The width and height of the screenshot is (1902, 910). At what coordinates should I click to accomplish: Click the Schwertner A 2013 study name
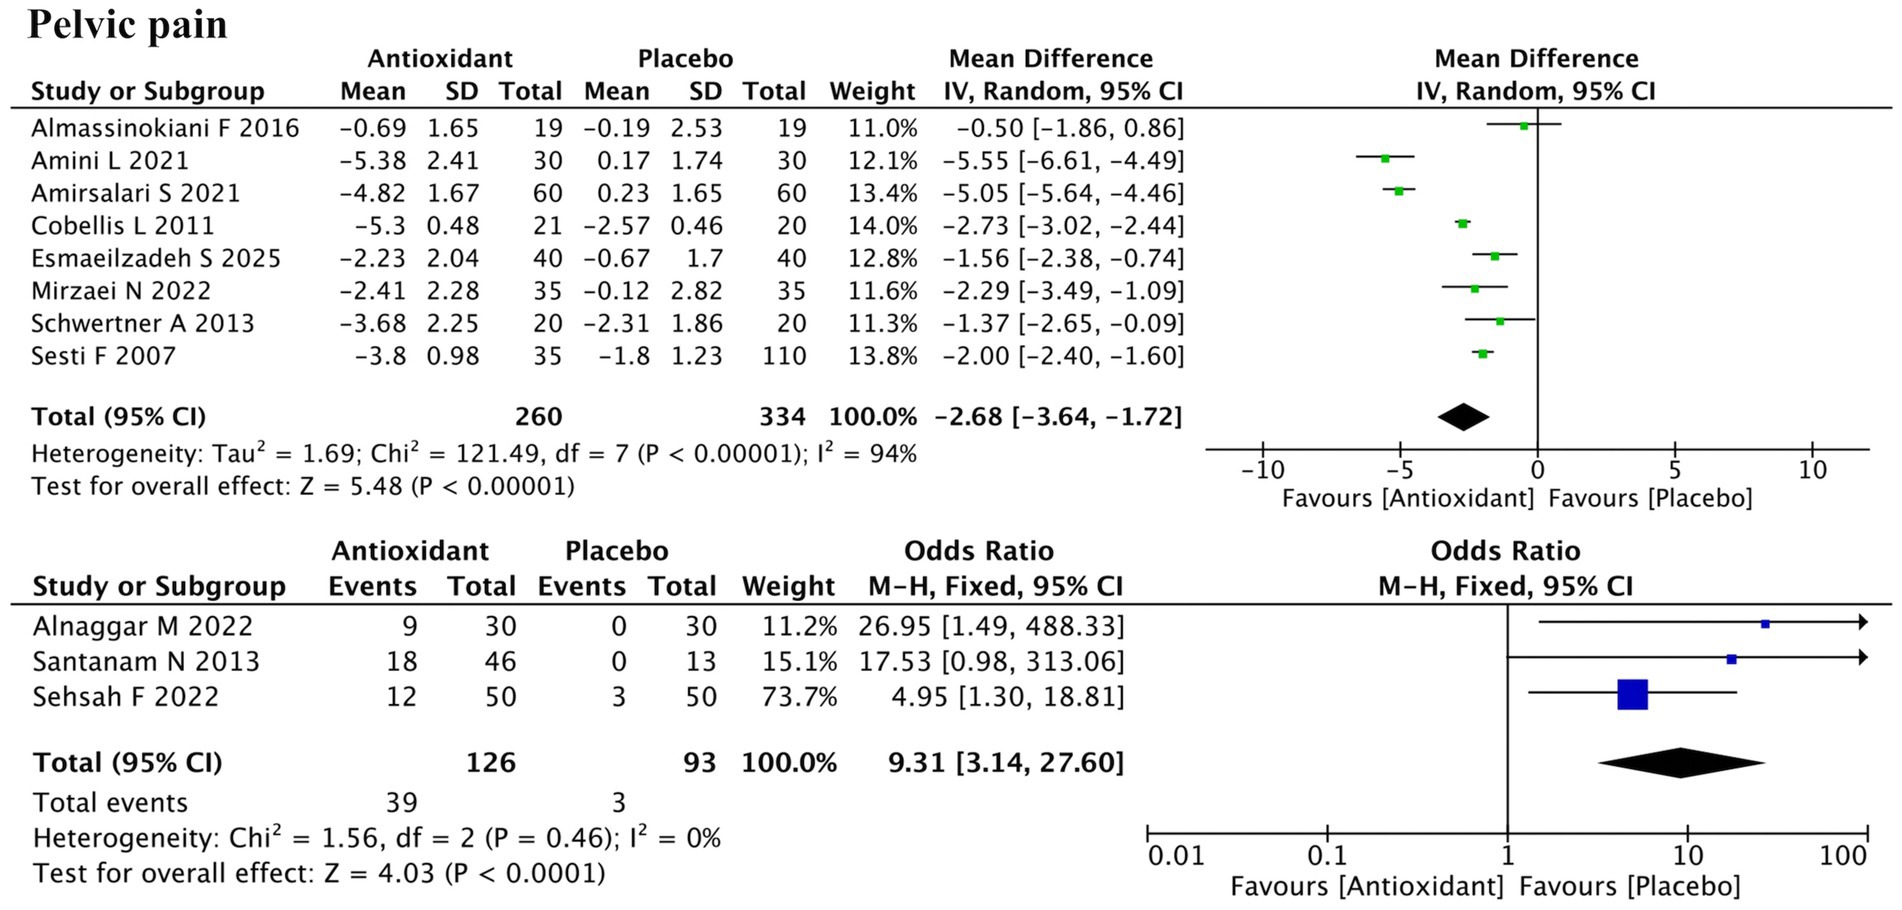tap(143, 323)
